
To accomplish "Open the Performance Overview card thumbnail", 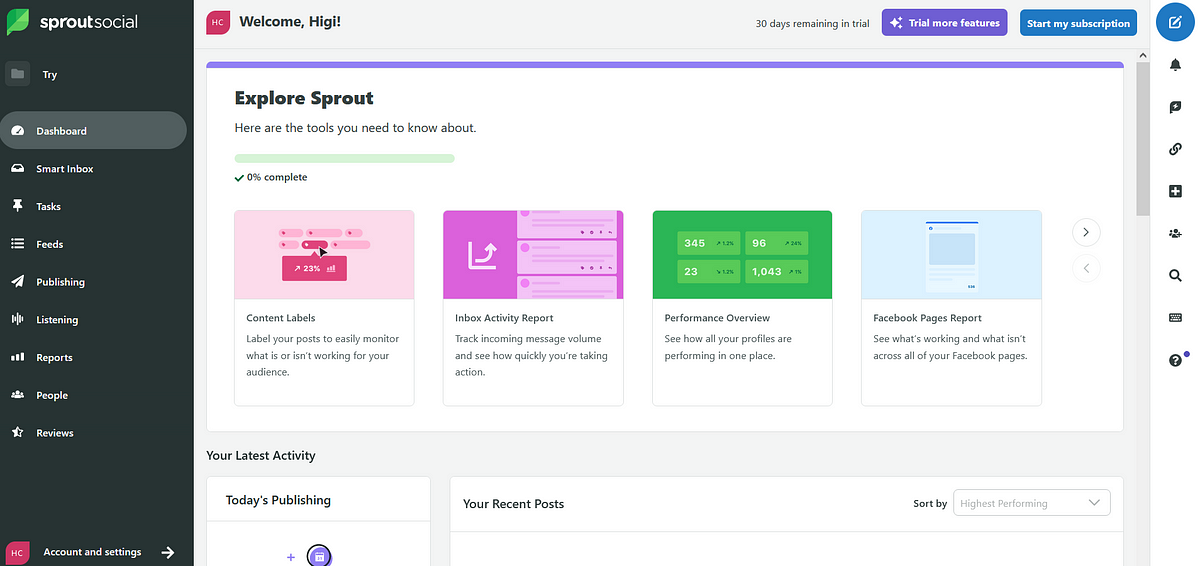I will click(742, 254).
